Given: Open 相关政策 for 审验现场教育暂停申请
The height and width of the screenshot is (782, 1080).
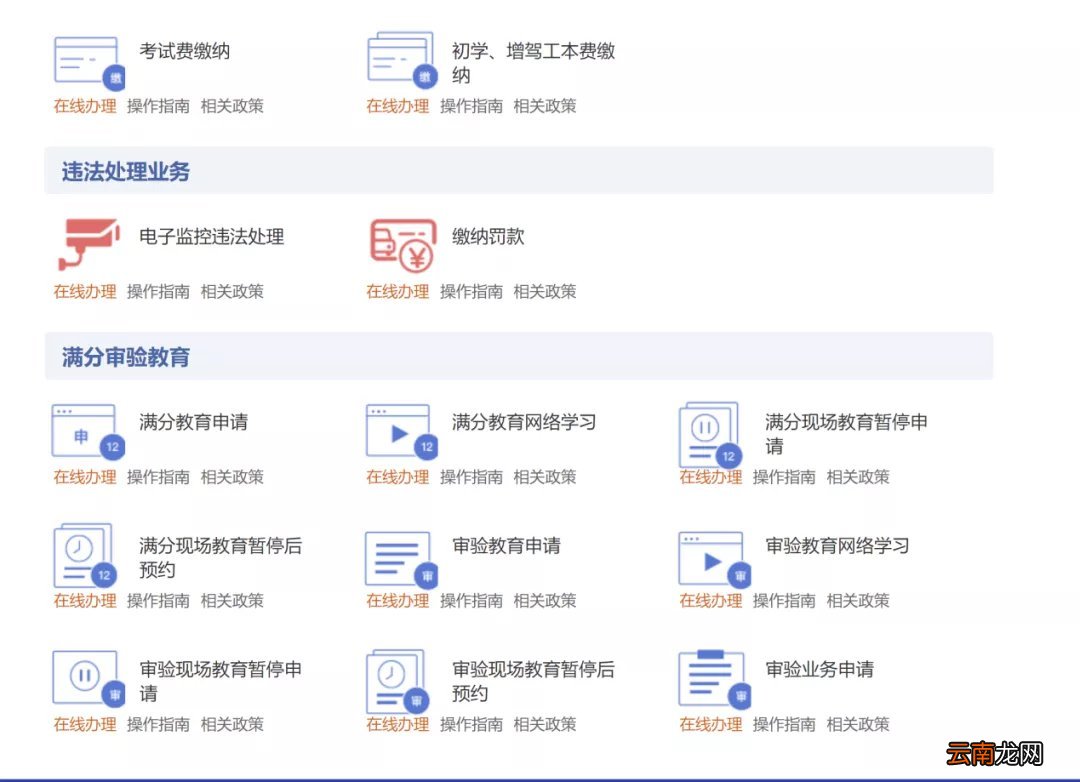Looking at the screenshot, I should (232, 724).
